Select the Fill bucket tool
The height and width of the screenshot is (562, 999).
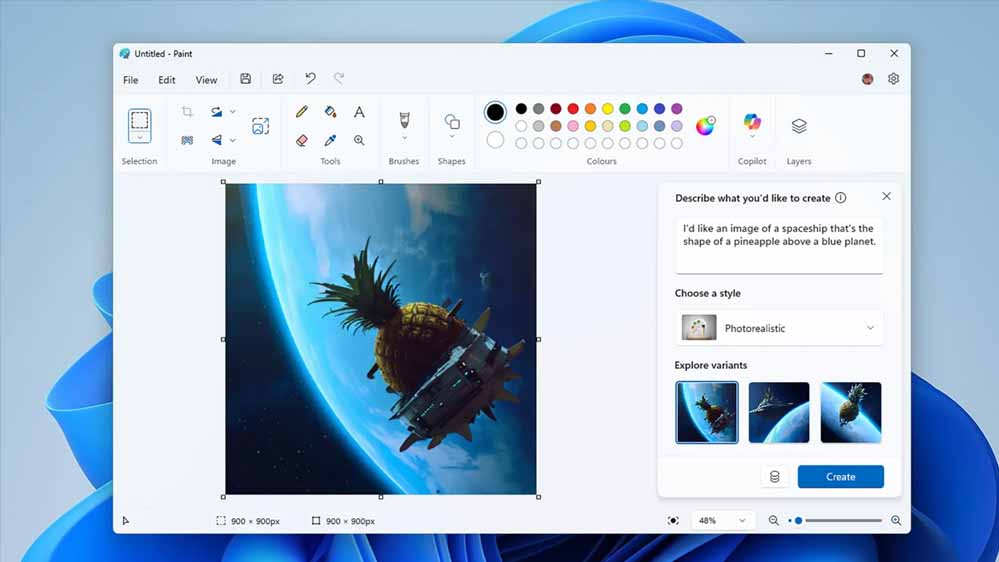(330, 112)
